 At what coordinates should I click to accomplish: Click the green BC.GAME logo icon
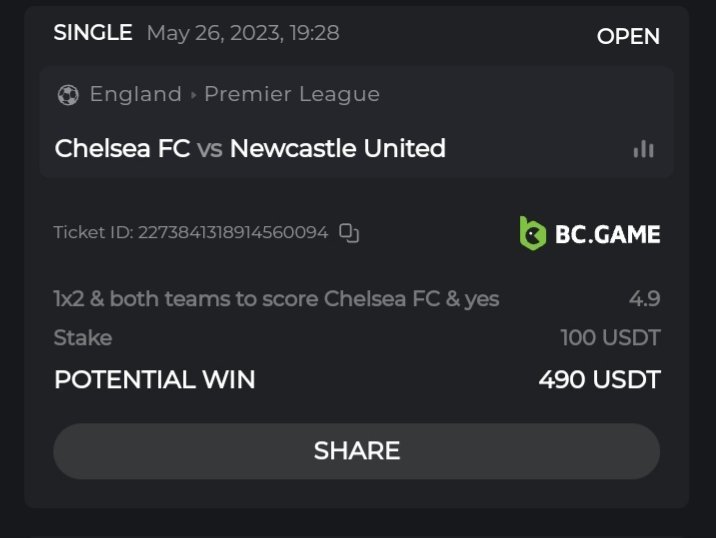click(532, 233)
